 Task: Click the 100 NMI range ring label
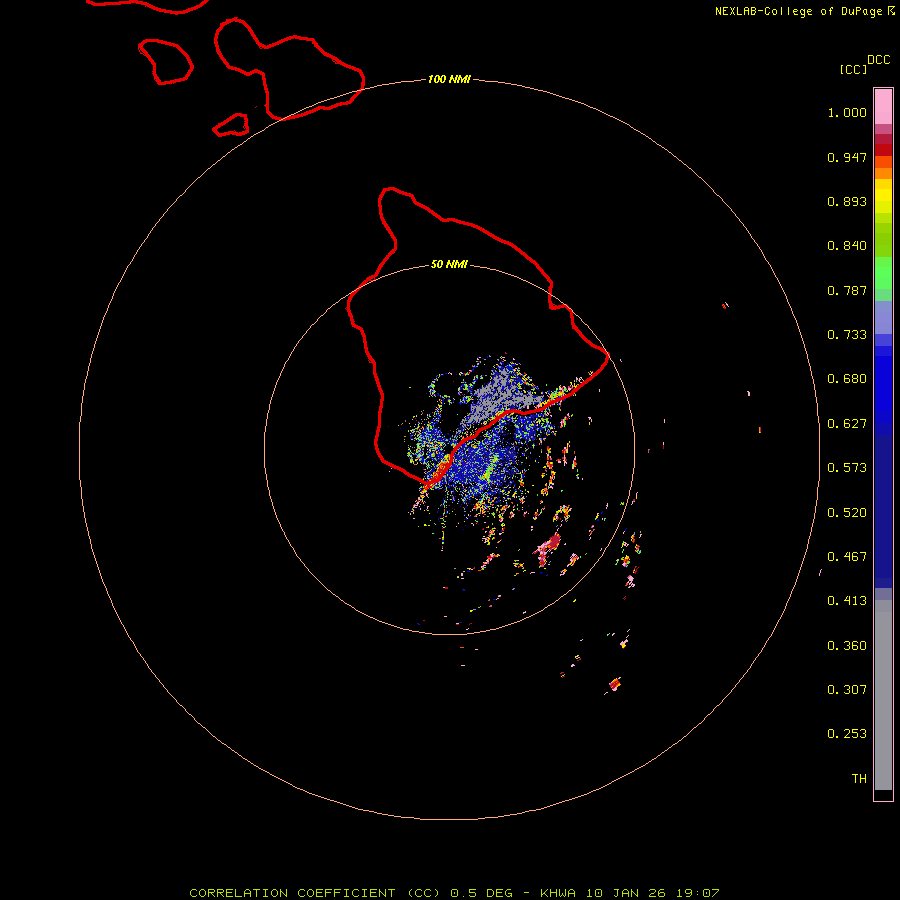[449, 79]
